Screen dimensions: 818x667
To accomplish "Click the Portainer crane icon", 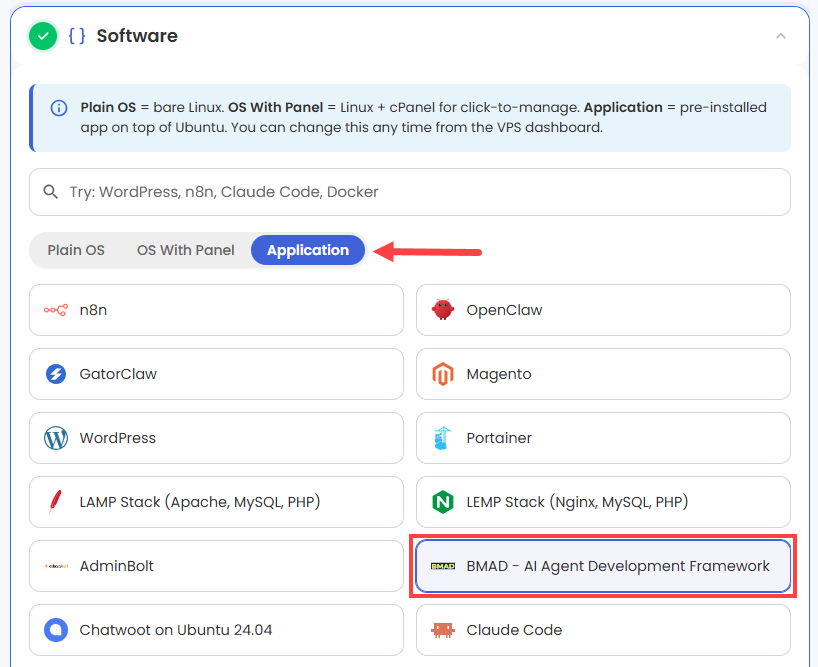I will [442, 438].
